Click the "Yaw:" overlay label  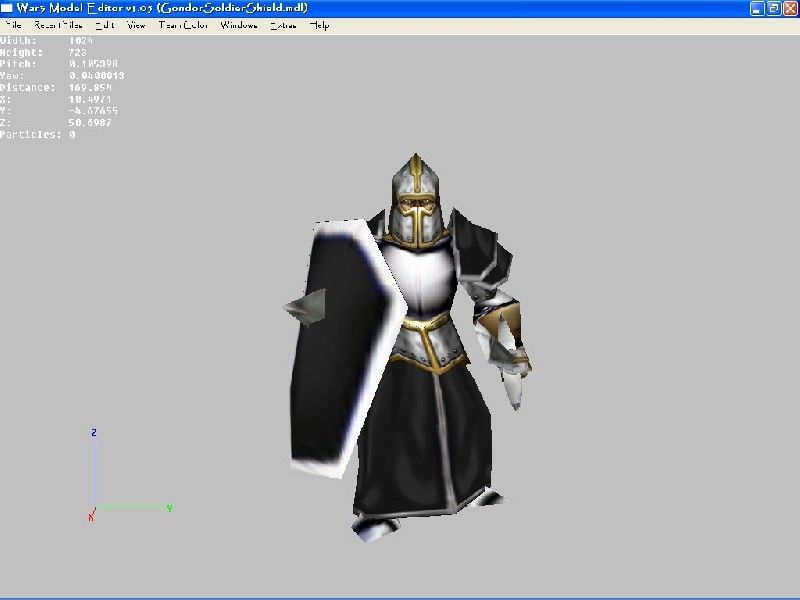click(12, 76)
